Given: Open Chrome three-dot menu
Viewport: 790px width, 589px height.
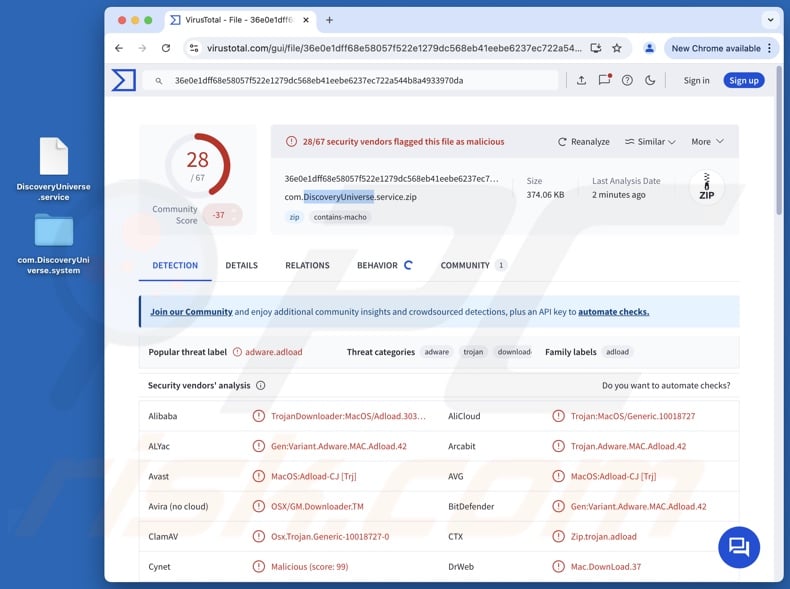Looking at the screenshot, I should (x=769, y=48).
